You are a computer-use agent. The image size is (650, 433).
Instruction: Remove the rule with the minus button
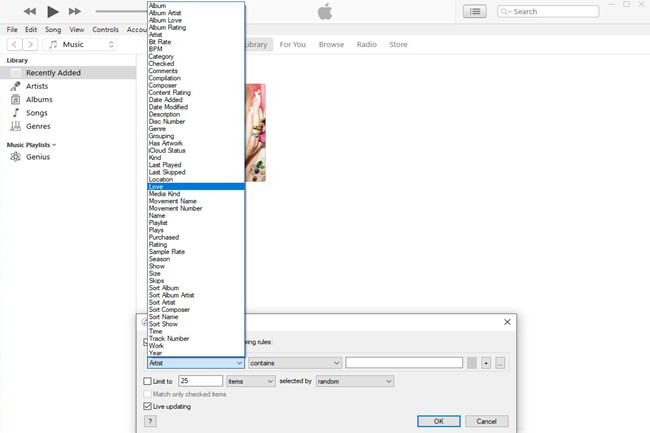click(x=472, y=363)
